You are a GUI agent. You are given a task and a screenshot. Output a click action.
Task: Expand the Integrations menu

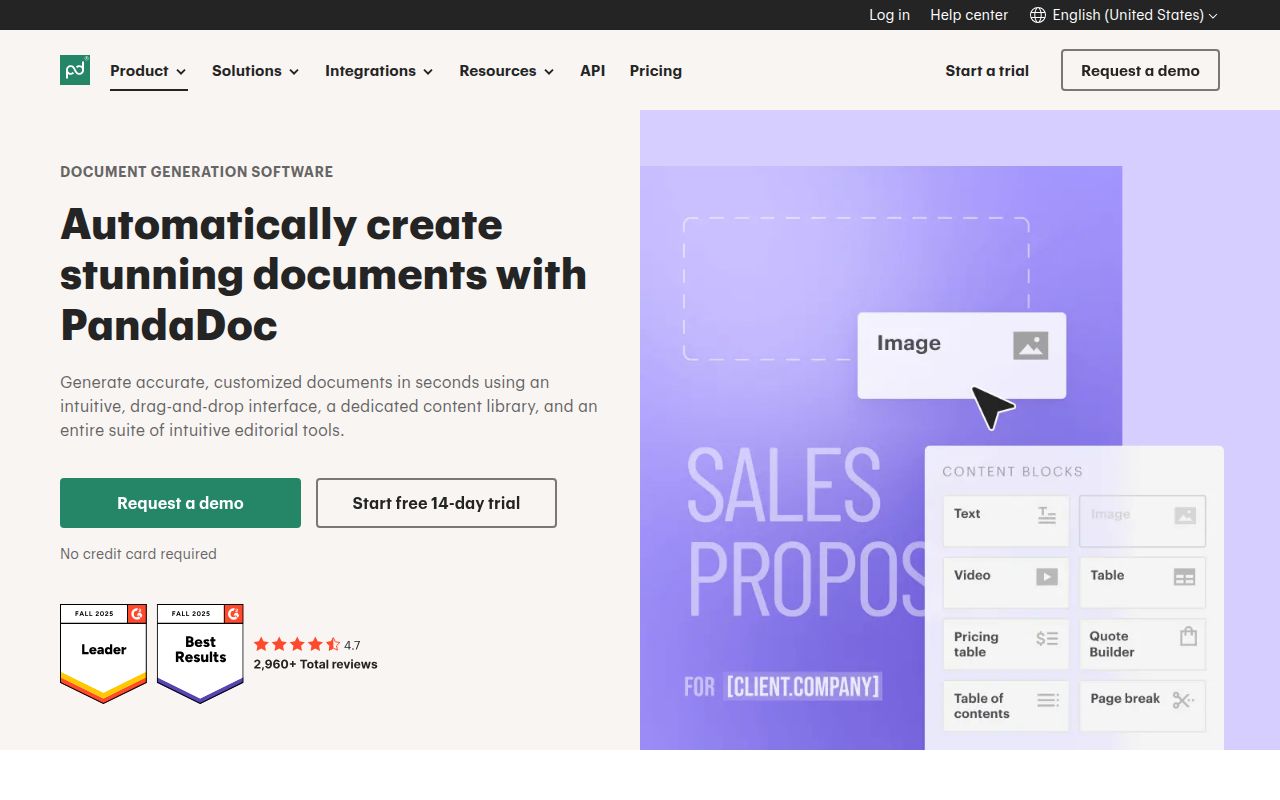[x=379, y=71]
